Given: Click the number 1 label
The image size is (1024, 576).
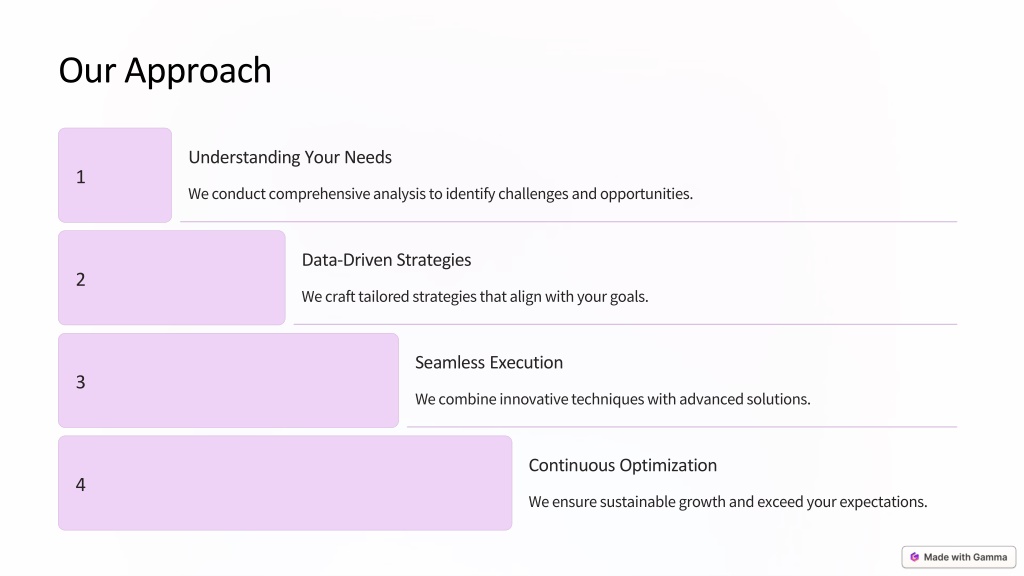Looking at the screenshot, I should [80, 177].
